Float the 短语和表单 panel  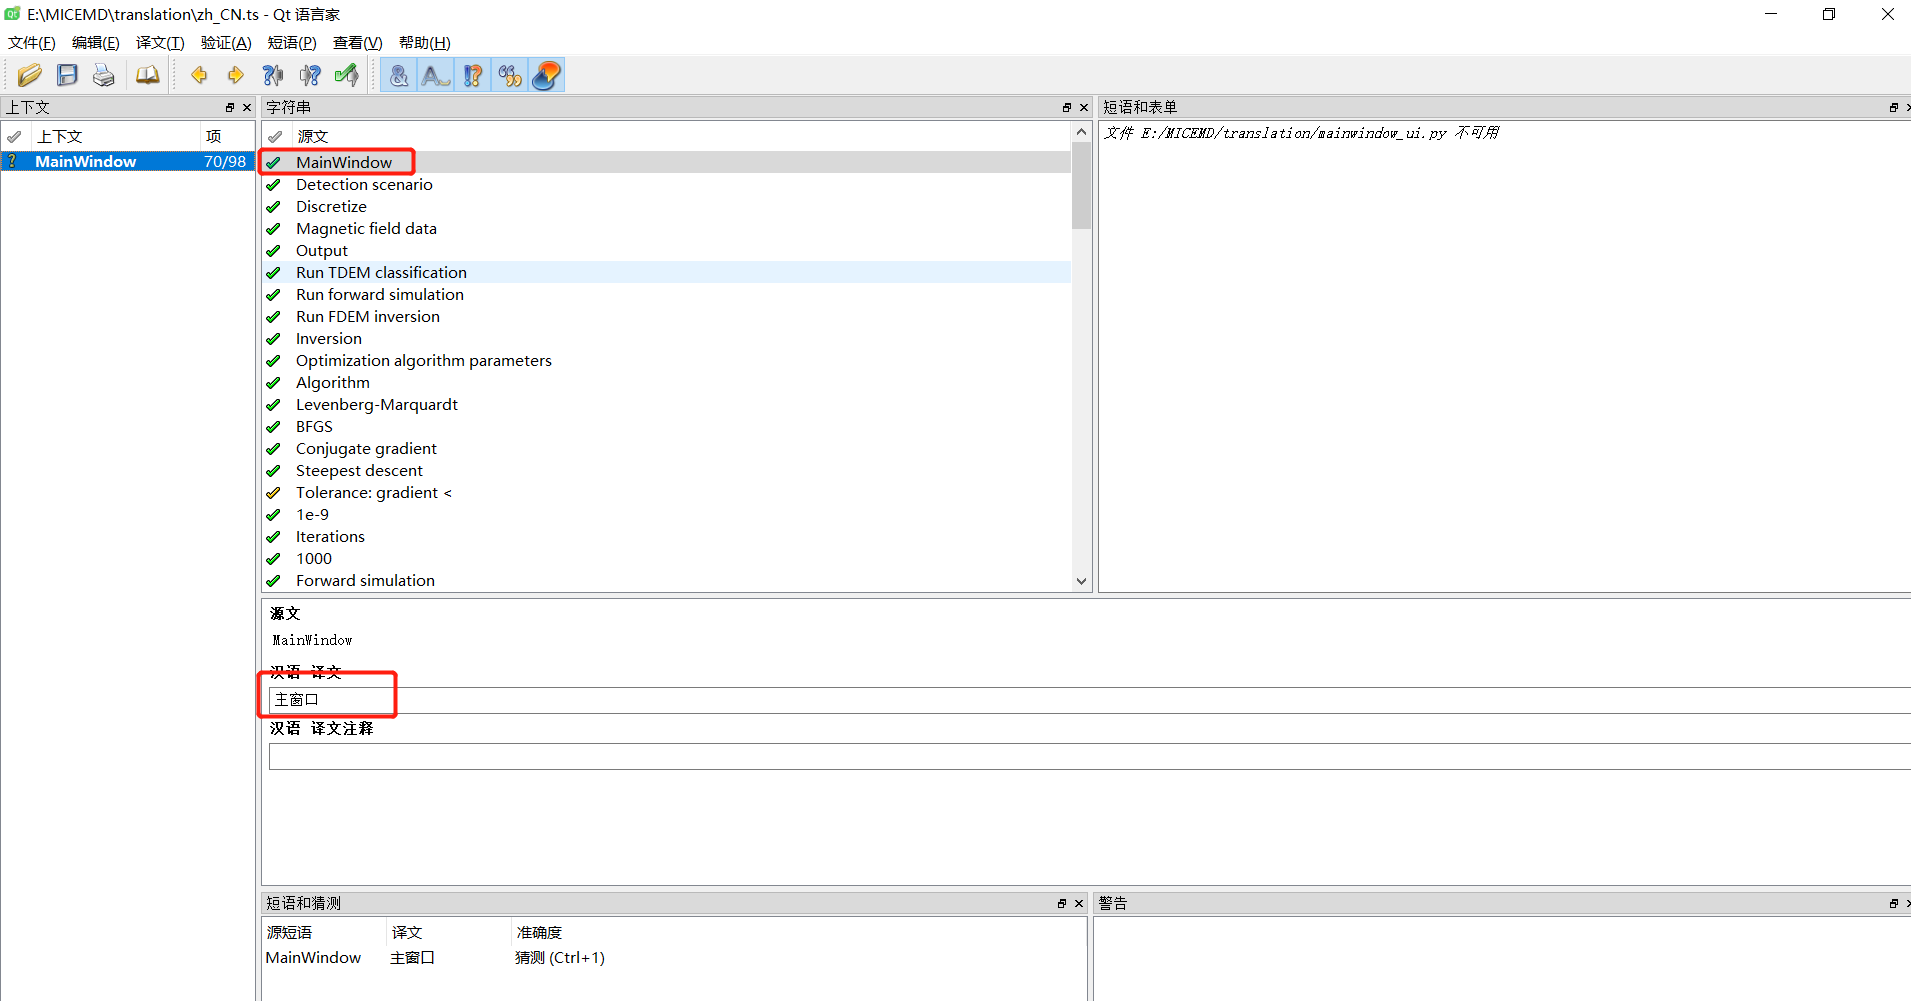[1894, 107]
